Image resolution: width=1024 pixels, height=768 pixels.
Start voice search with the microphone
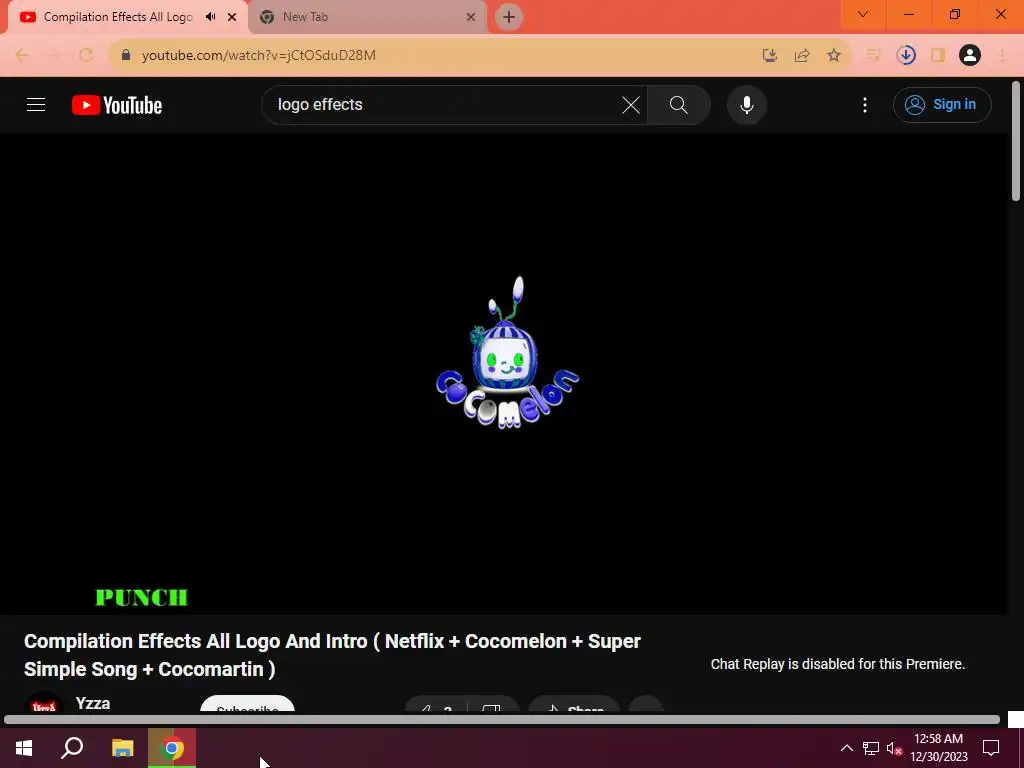746,104
